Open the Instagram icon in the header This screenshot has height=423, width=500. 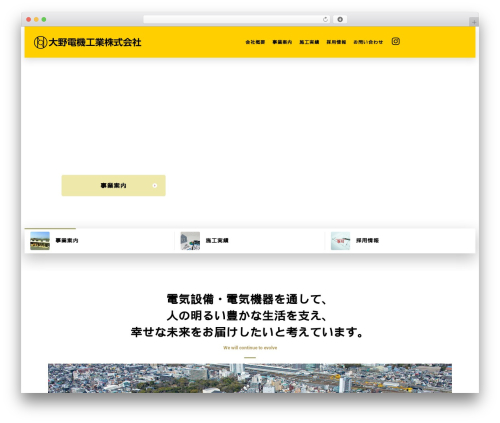(396, 41)
